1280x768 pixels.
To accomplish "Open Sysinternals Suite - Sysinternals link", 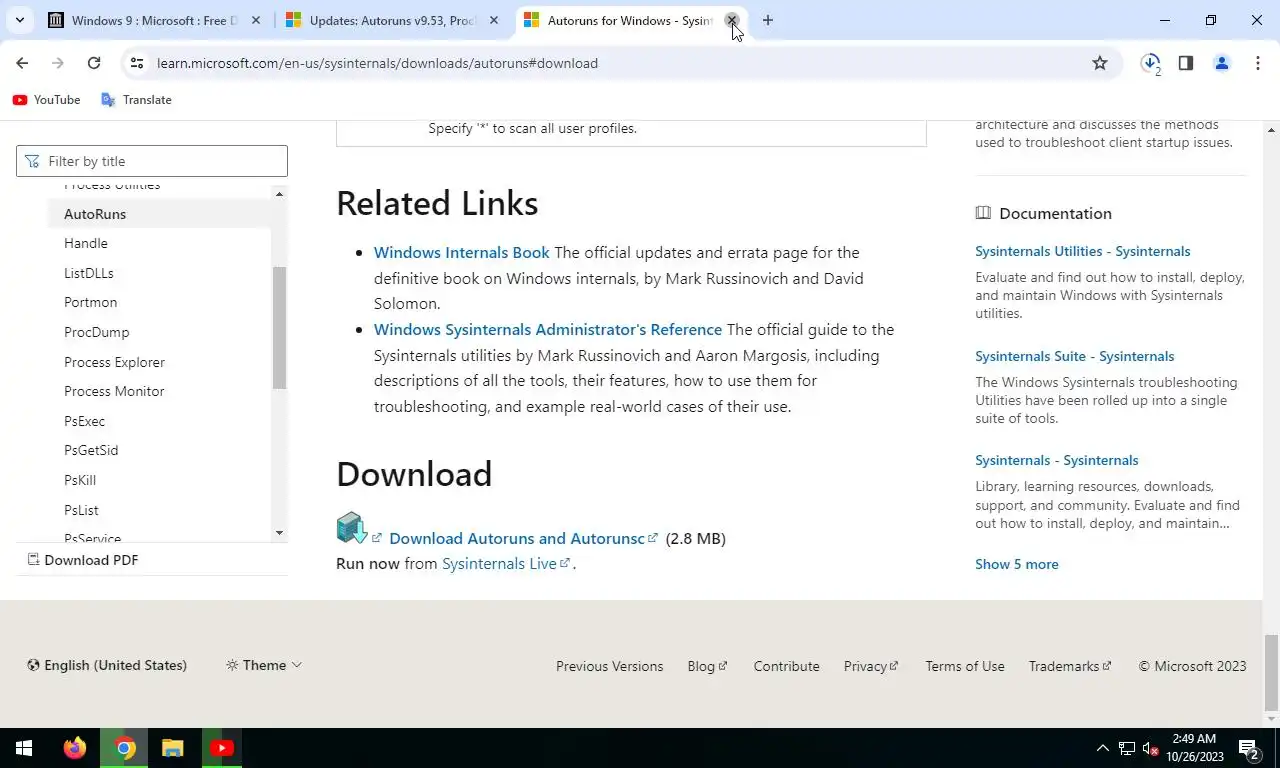I will click(1075, 356).
